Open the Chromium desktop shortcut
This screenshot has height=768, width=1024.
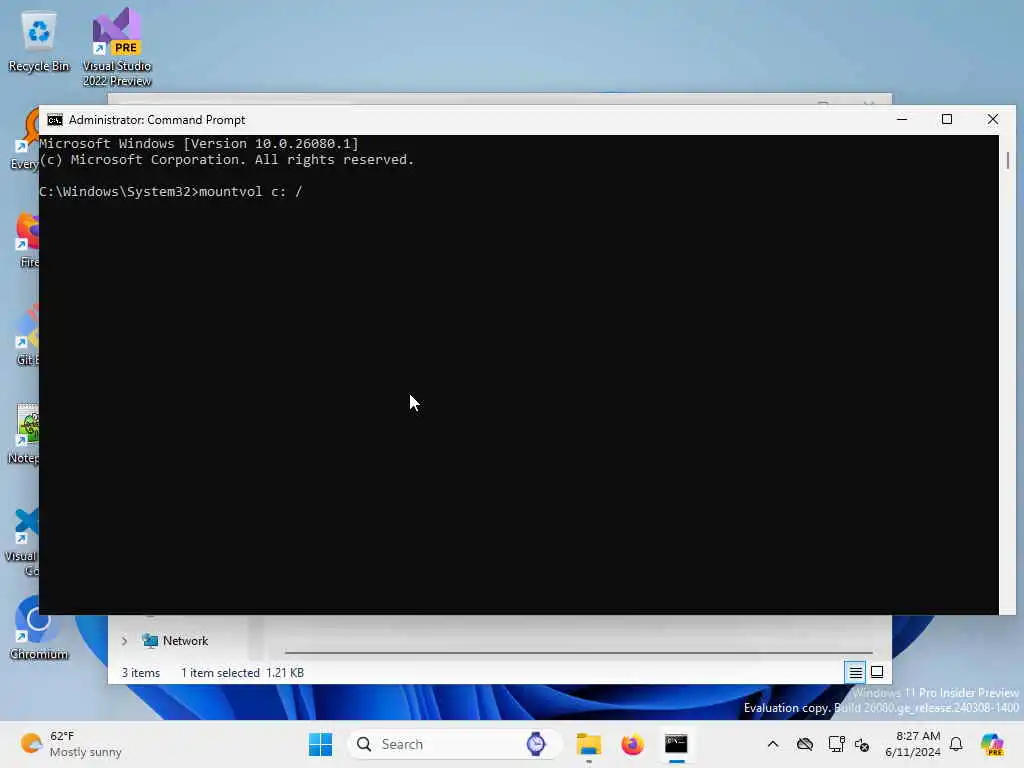pyautogui.click(x=39, y=628)
